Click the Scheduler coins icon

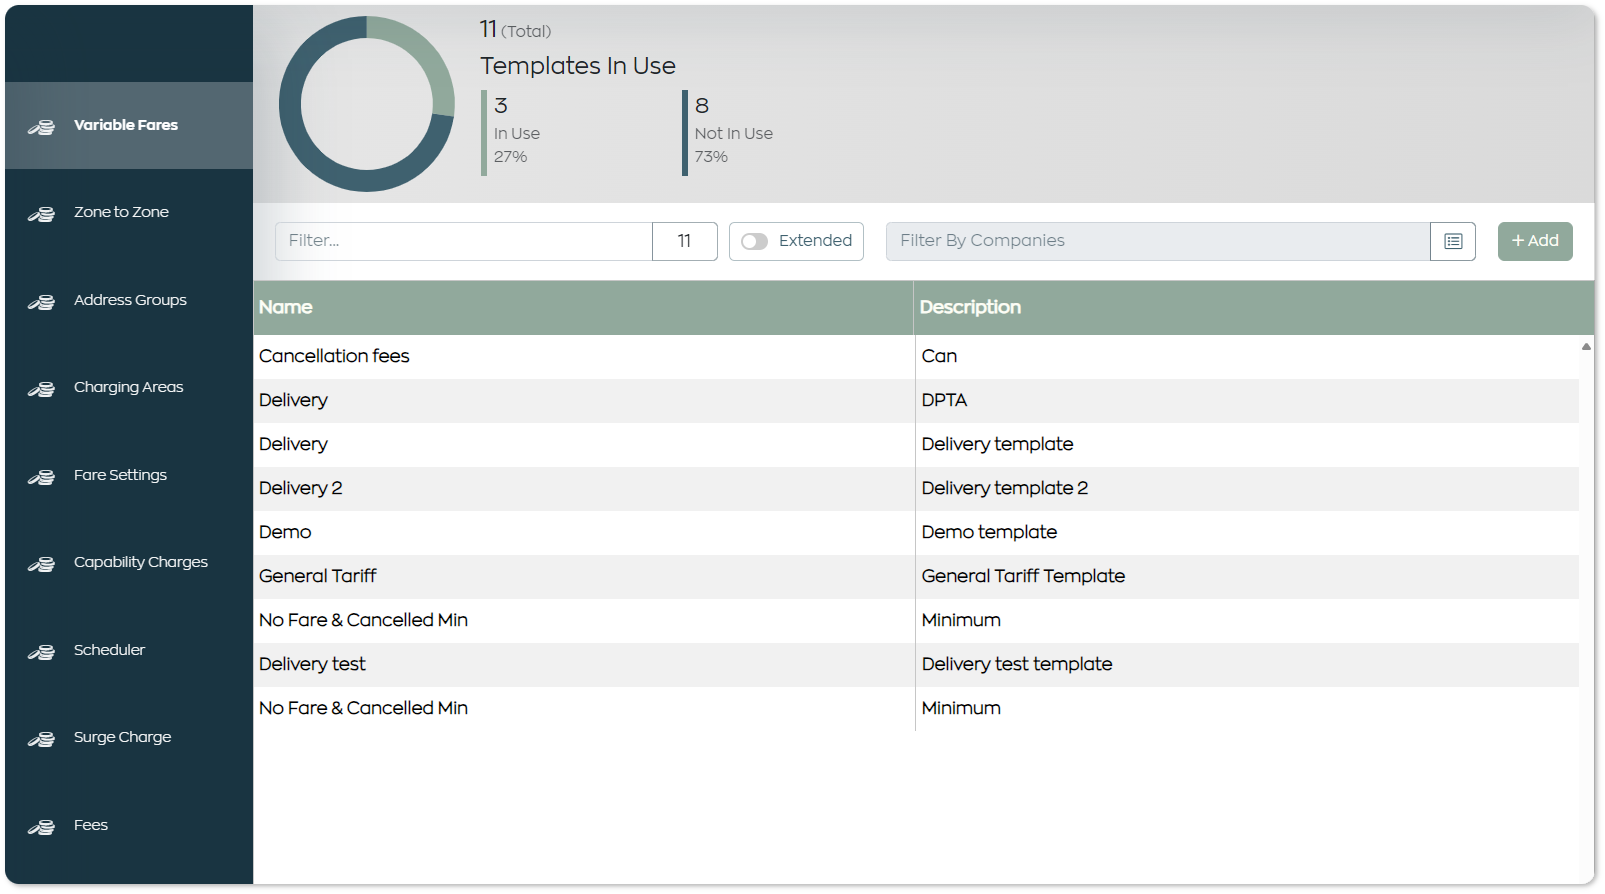point(41,652)
